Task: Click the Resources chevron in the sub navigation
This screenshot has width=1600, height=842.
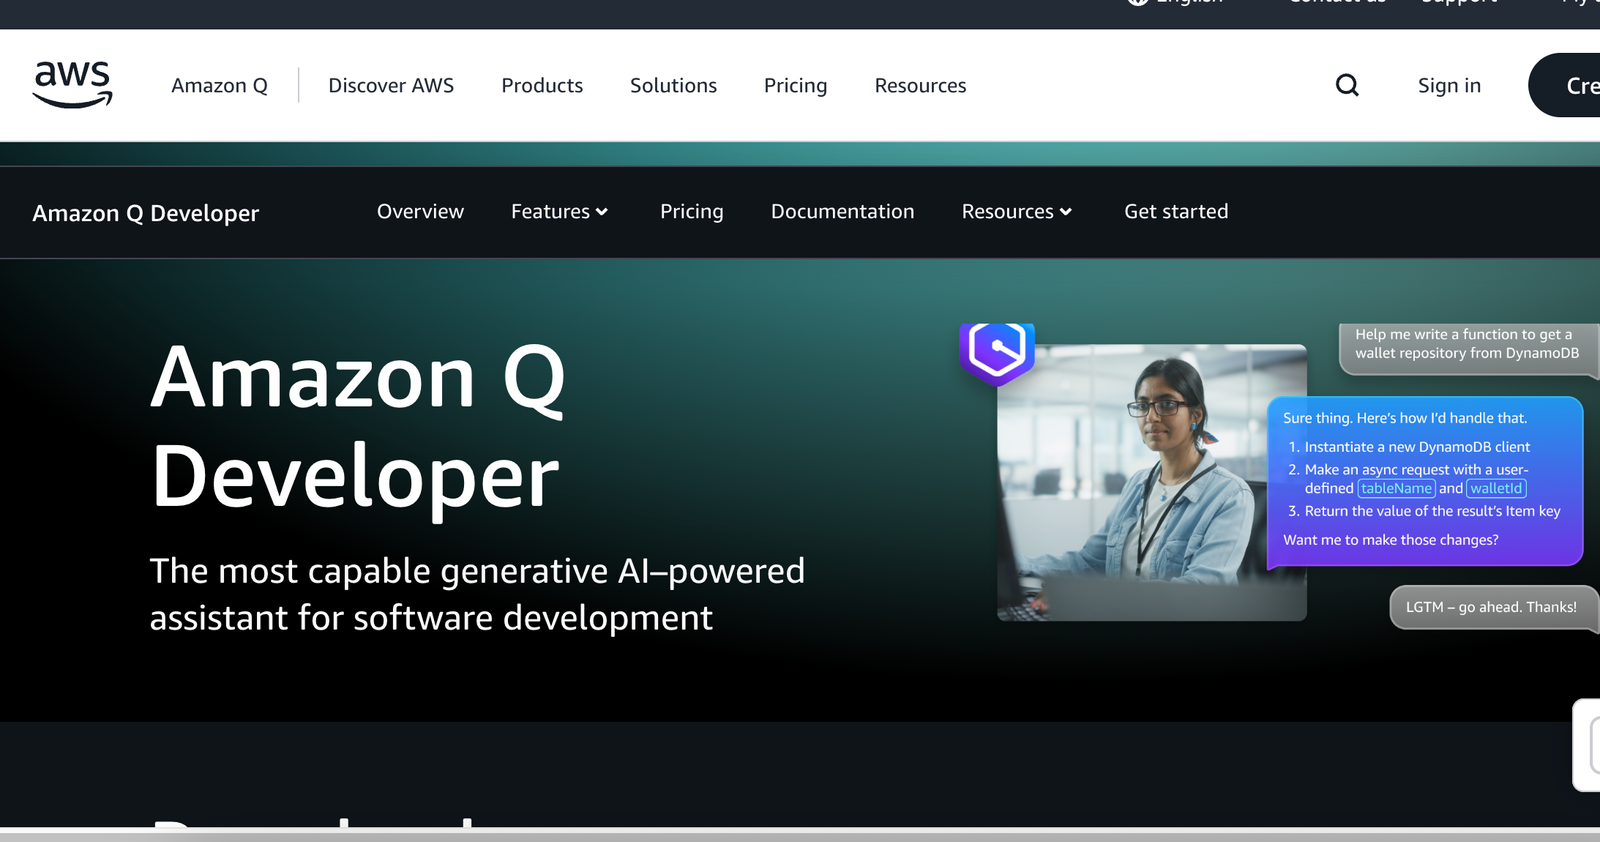Action: click(x=1066, y=212)
